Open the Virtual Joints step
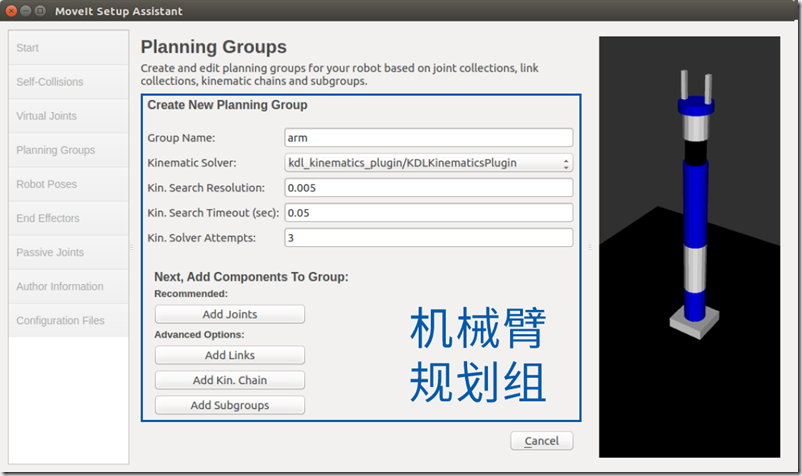The height and width of the screenshot is (476, 802). click(x=69, y=116)
